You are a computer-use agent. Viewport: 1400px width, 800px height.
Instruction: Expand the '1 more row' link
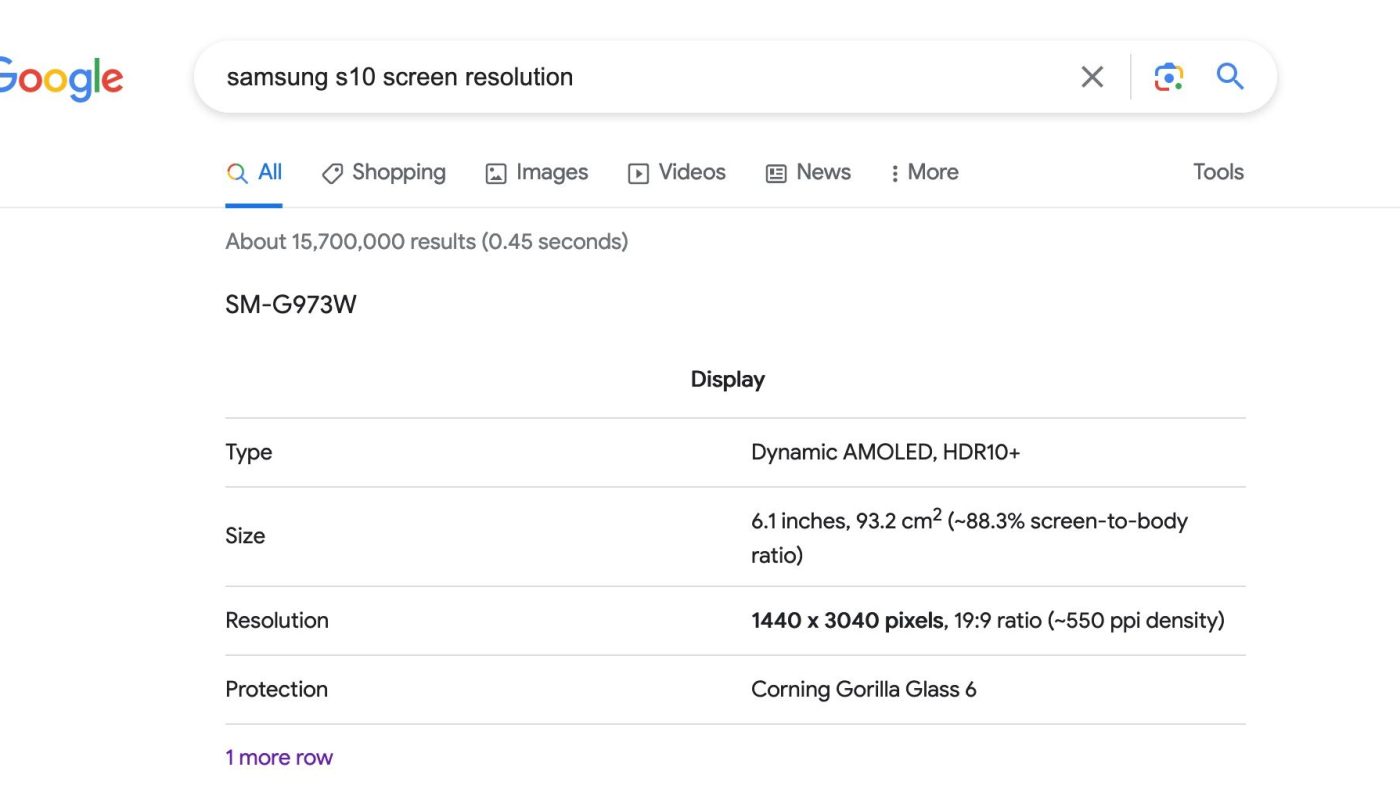pyautogui.click(x=279, y=758)
